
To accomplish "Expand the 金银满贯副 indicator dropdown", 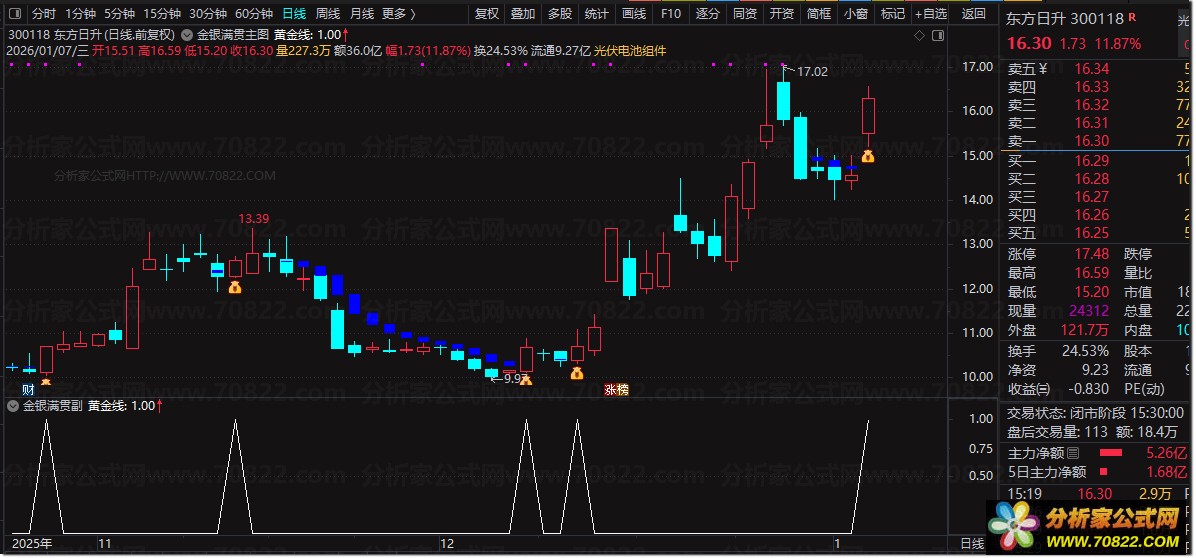I will click(x=12, y=406).
